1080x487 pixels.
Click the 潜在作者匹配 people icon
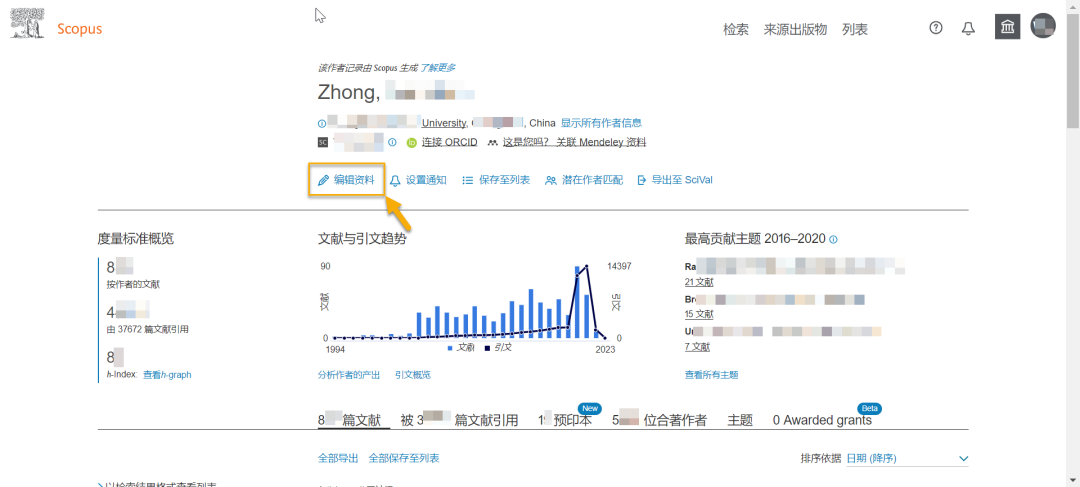pyautogui.click(x=550, y=180)
